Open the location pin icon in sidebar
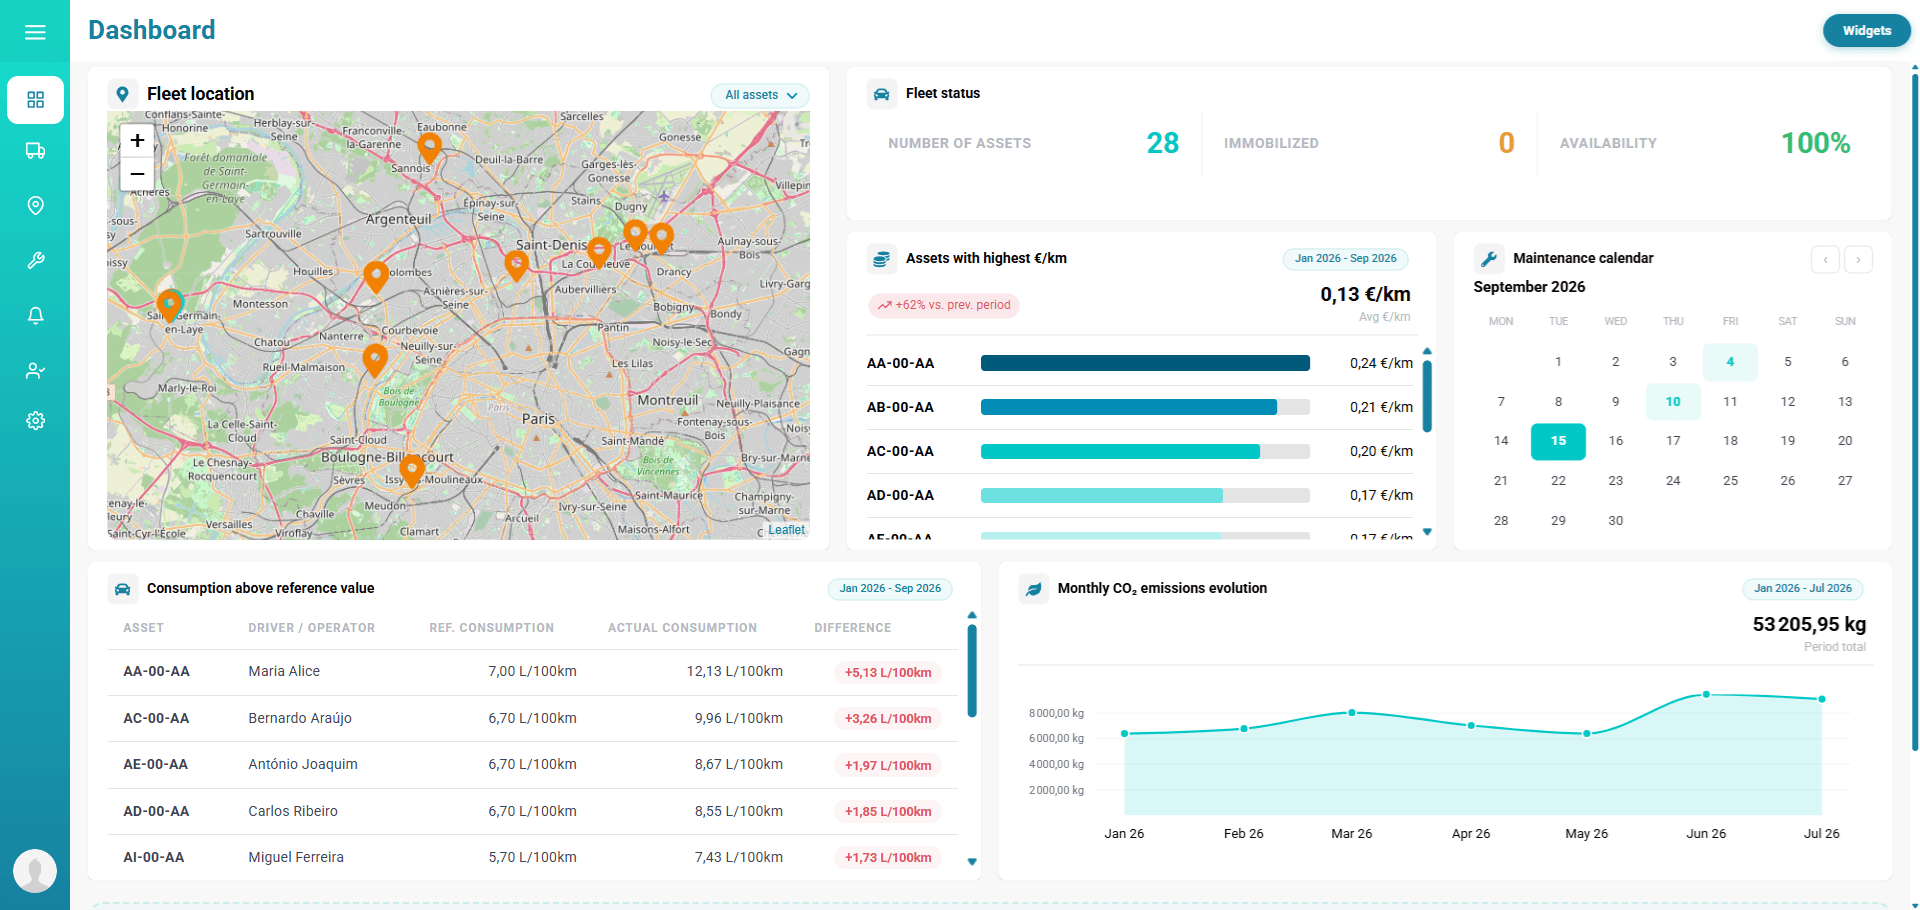 click(x=35, y=205)
